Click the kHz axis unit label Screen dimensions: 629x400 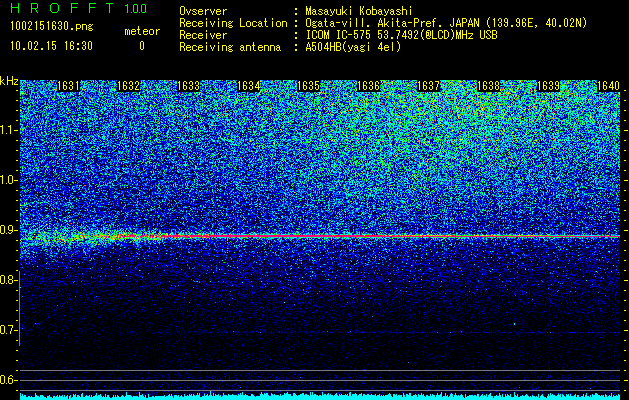click(9, 81)
